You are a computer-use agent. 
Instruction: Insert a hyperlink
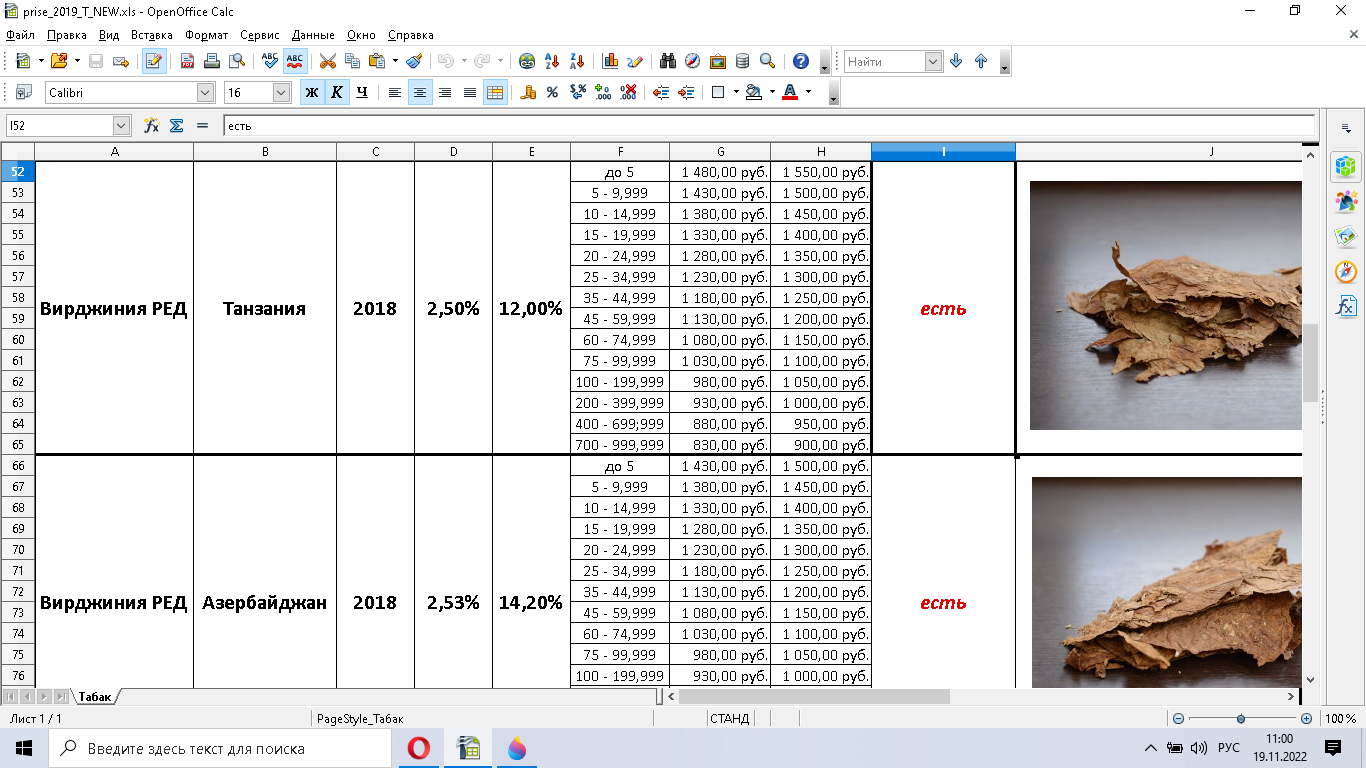(527, 61)
